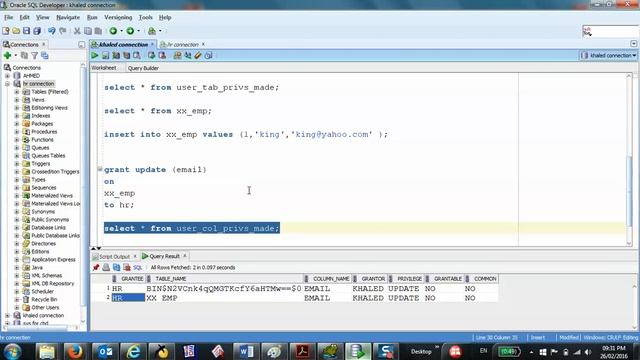Click the Undo icon in main toolbar

[x=51, y=31]
